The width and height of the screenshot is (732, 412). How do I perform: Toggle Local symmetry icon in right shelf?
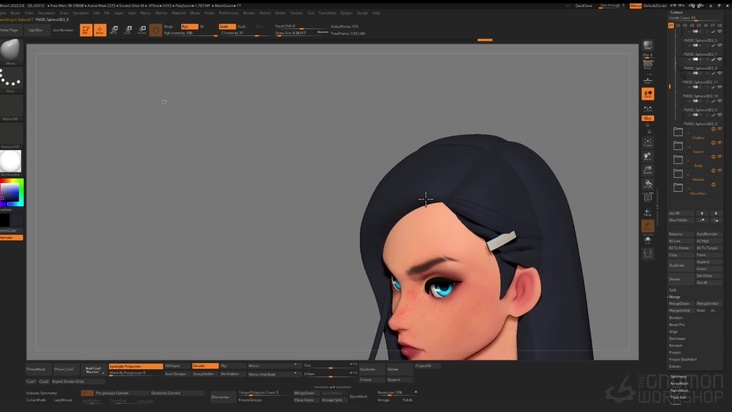tap(648, 94)
